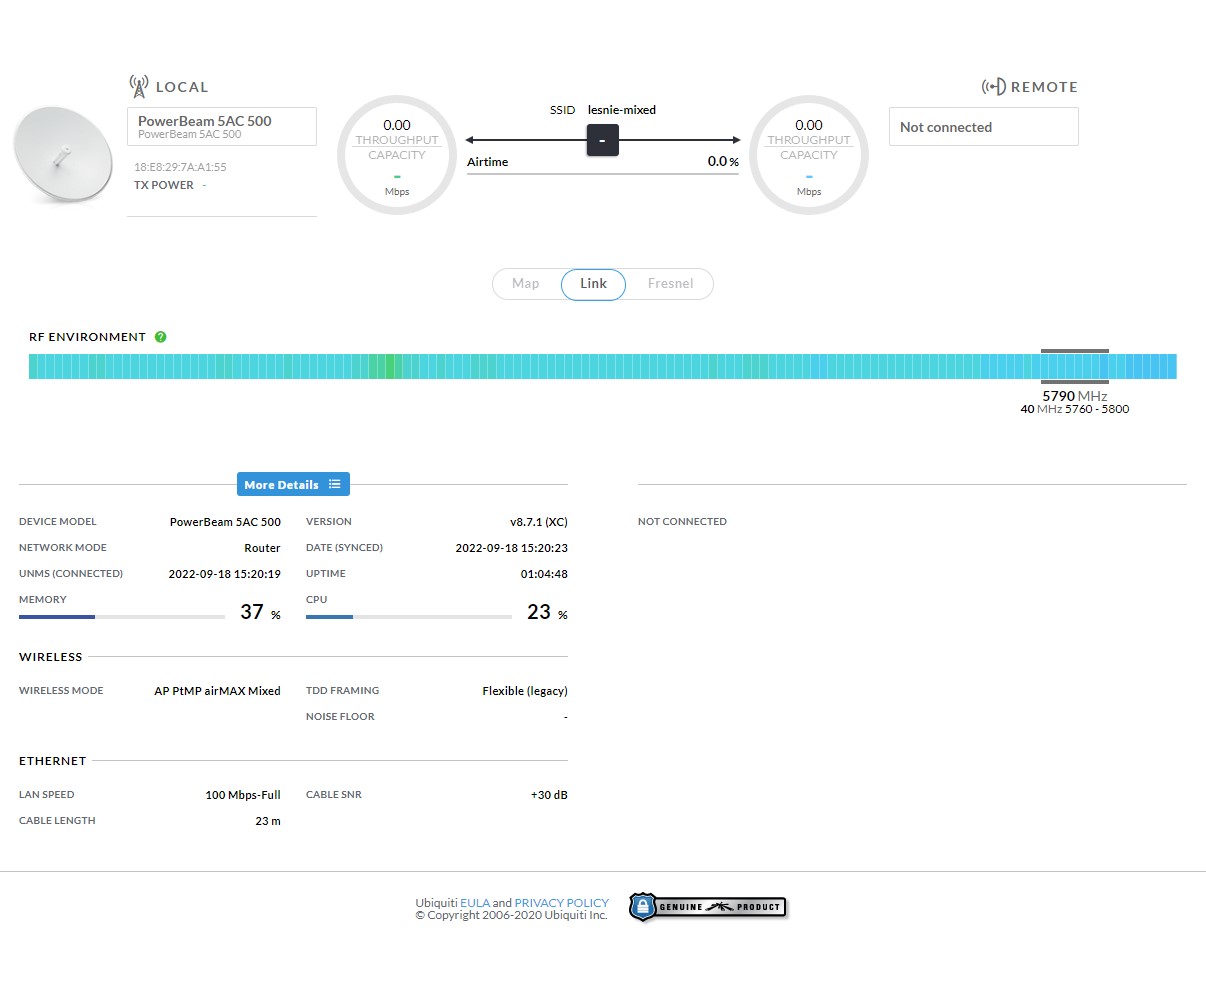
Task: Click the 5790 MHz channel marker
Action: pyautogui.click(x=1075, y=367)
